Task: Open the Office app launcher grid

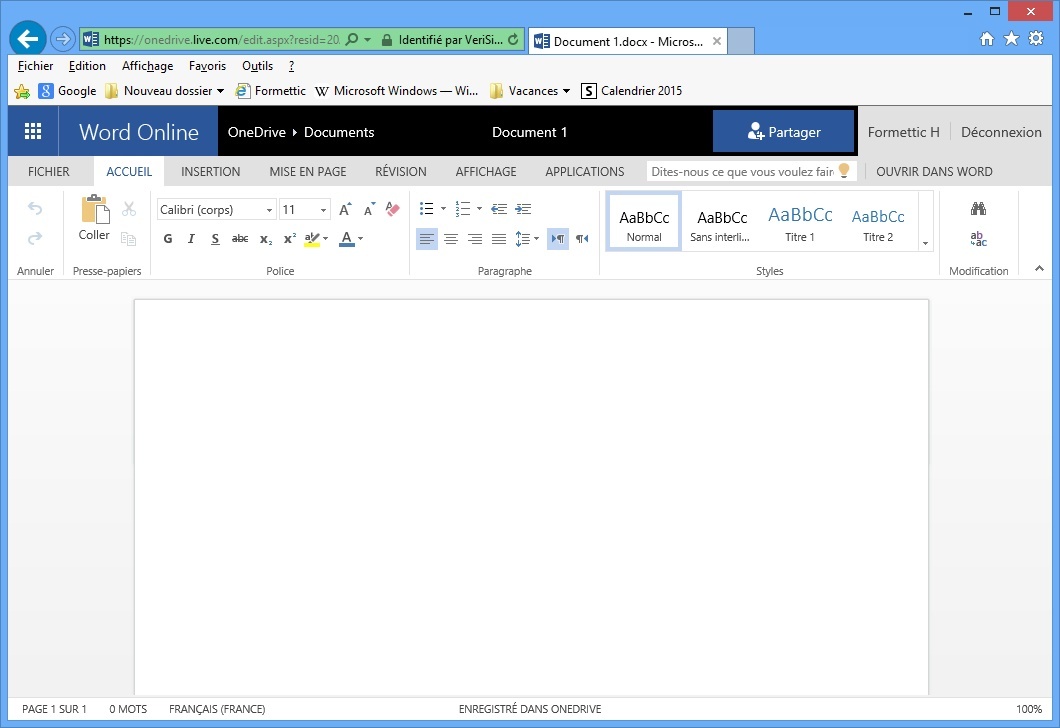Action: click(33, 131)
